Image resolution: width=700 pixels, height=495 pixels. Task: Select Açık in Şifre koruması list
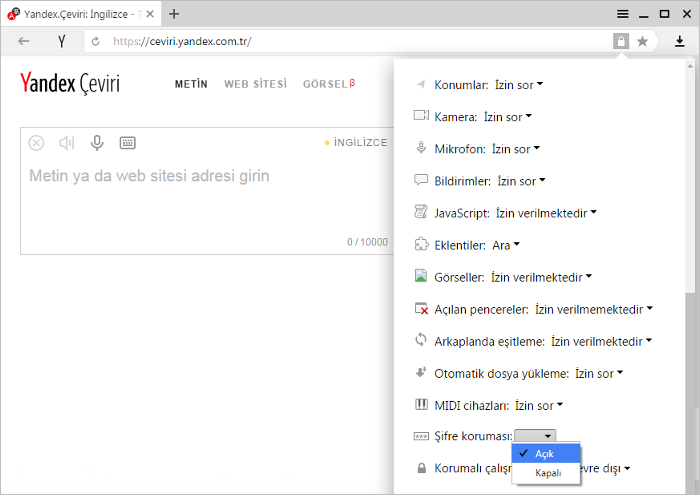click(x=546, y=453)
